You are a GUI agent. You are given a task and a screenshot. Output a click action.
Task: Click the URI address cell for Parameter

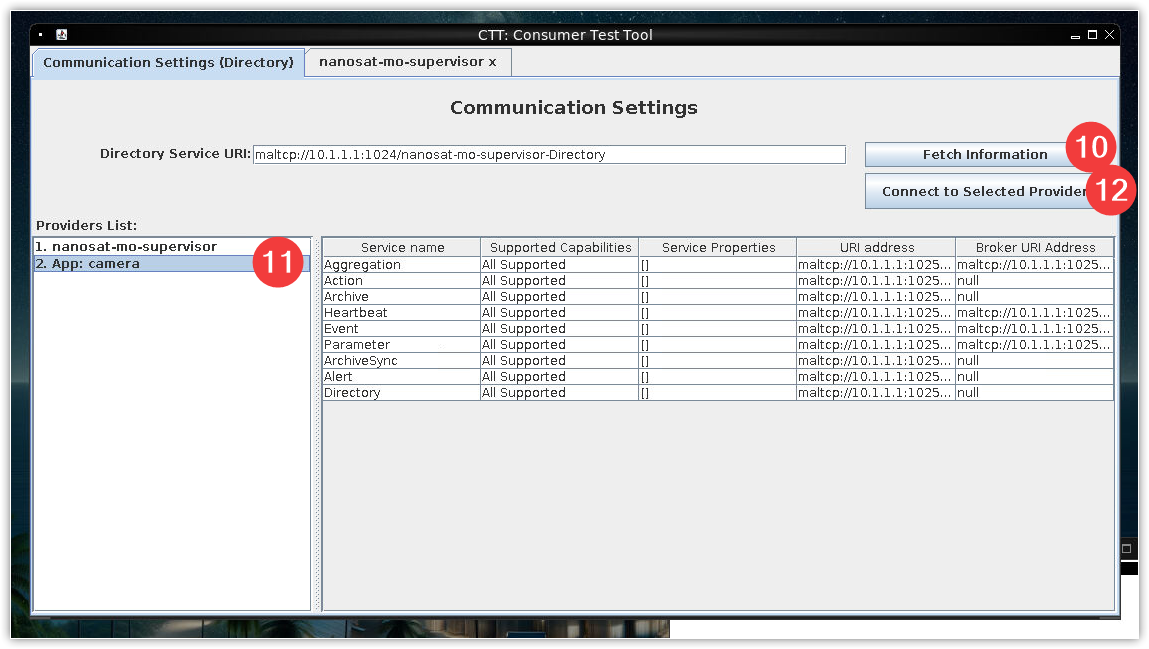(874, 345)
